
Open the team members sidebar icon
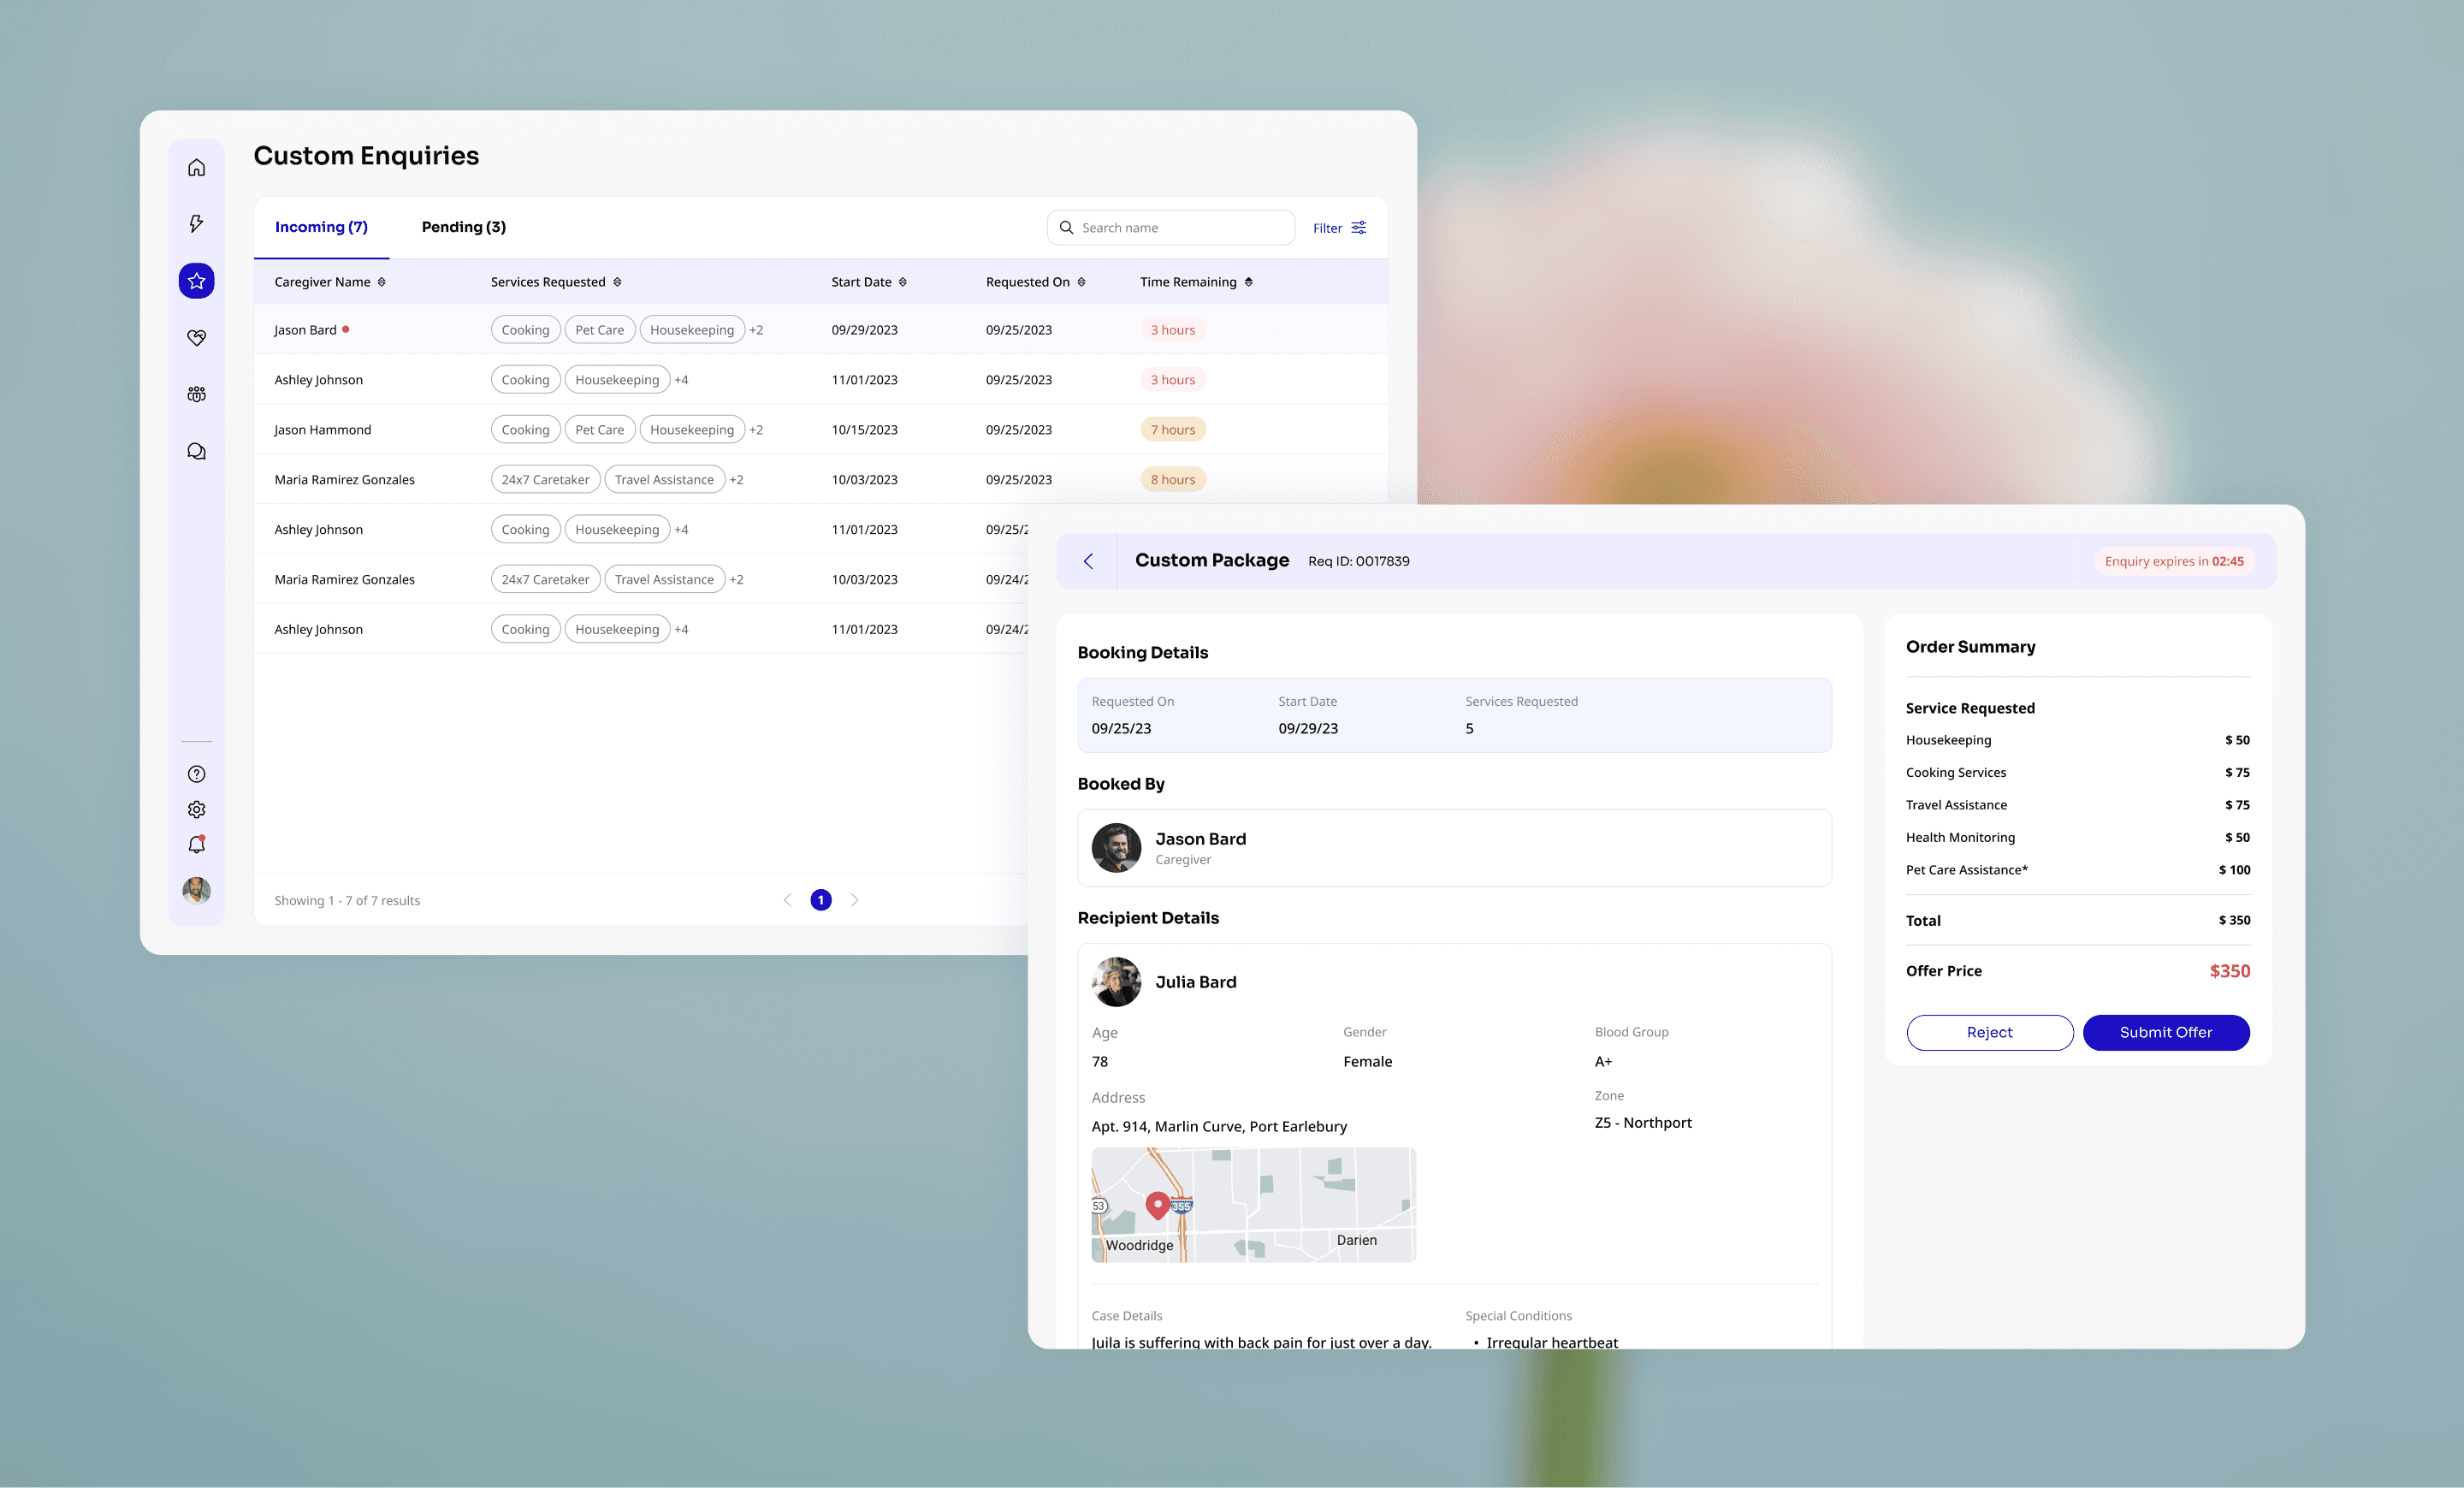(x=196, y=394)
